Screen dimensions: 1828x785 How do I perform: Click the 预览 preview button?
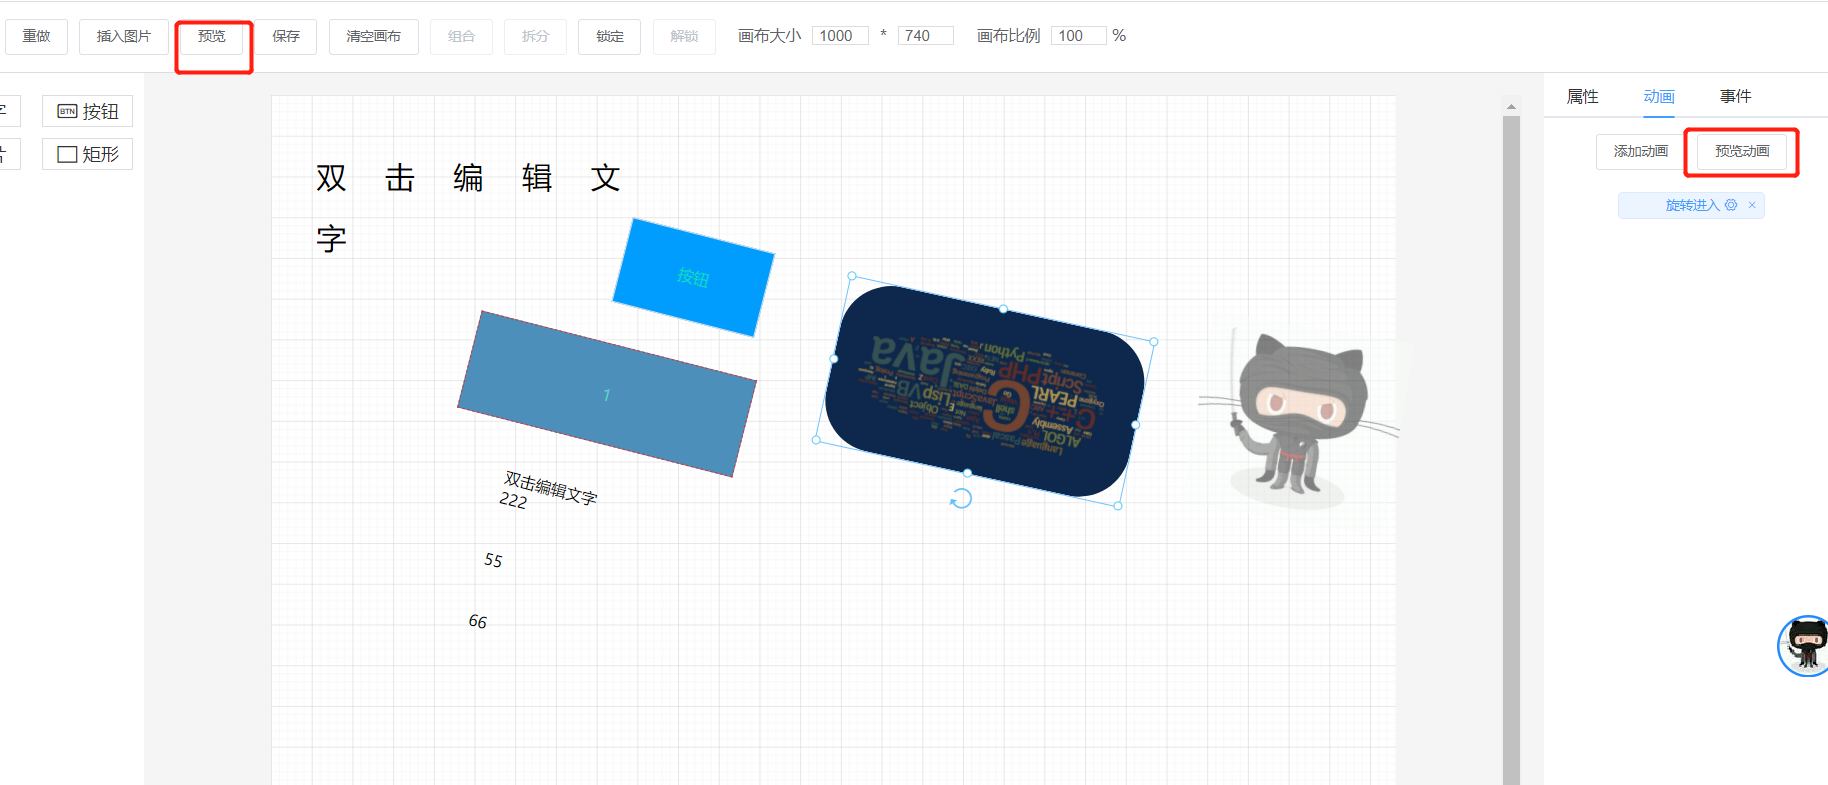212,36
